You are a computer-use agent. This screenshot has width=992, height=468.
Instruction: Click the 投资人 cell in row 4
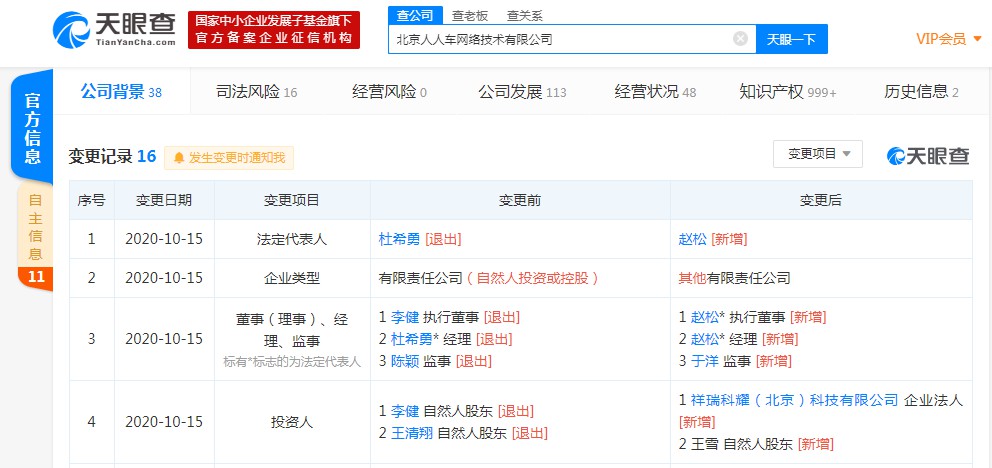292,422
